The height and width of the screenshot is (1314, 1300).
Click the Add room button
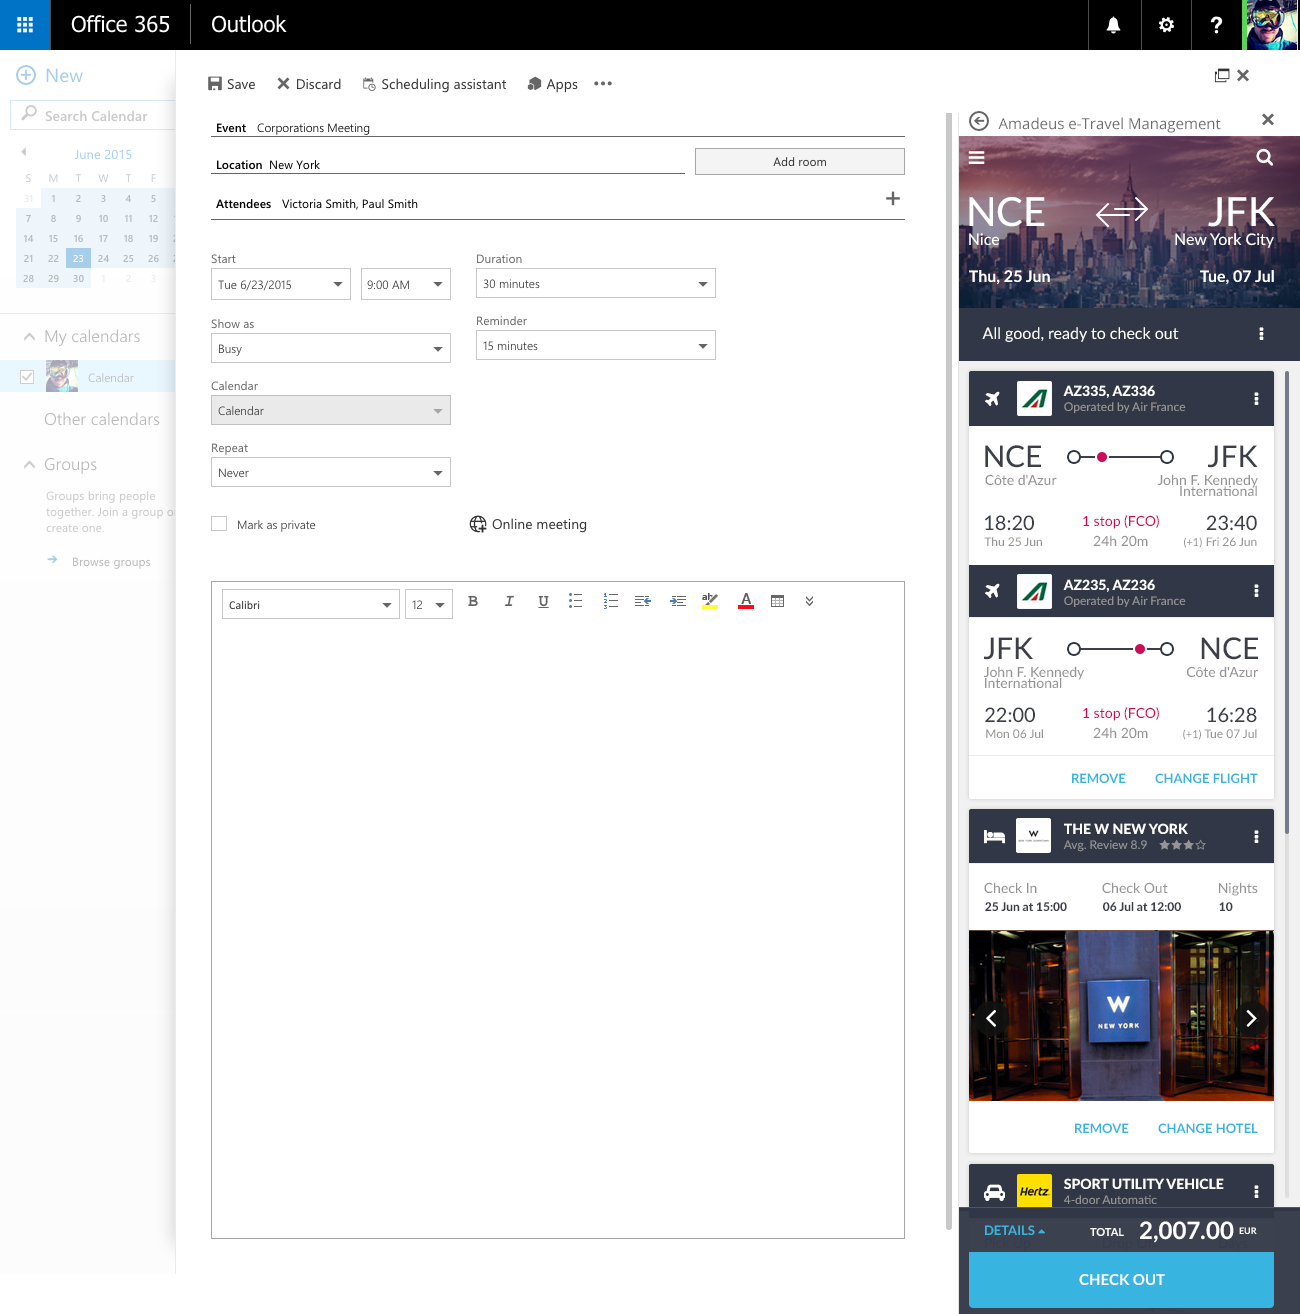[800, 162]
